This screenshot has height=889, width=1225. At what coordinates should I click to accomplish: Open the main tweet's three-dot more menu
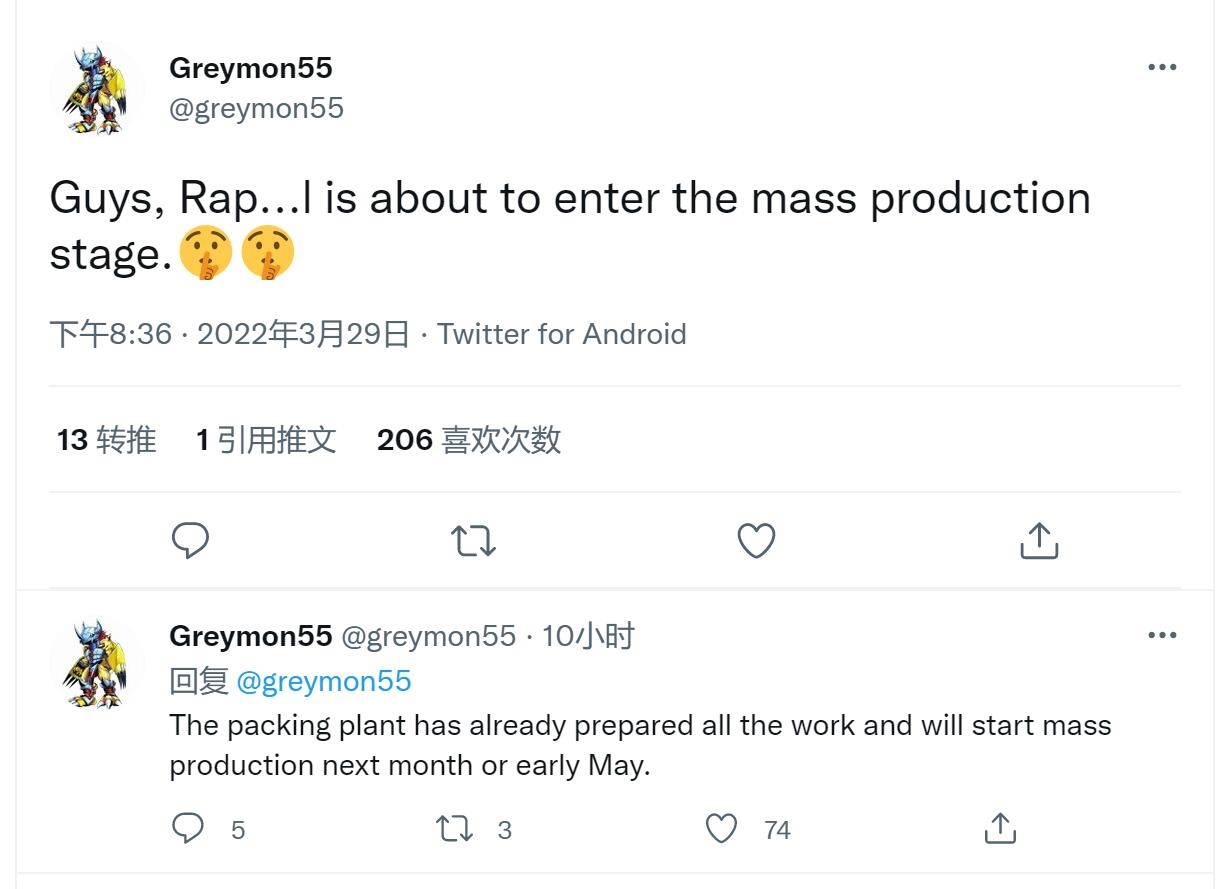tap(1162, 67)
